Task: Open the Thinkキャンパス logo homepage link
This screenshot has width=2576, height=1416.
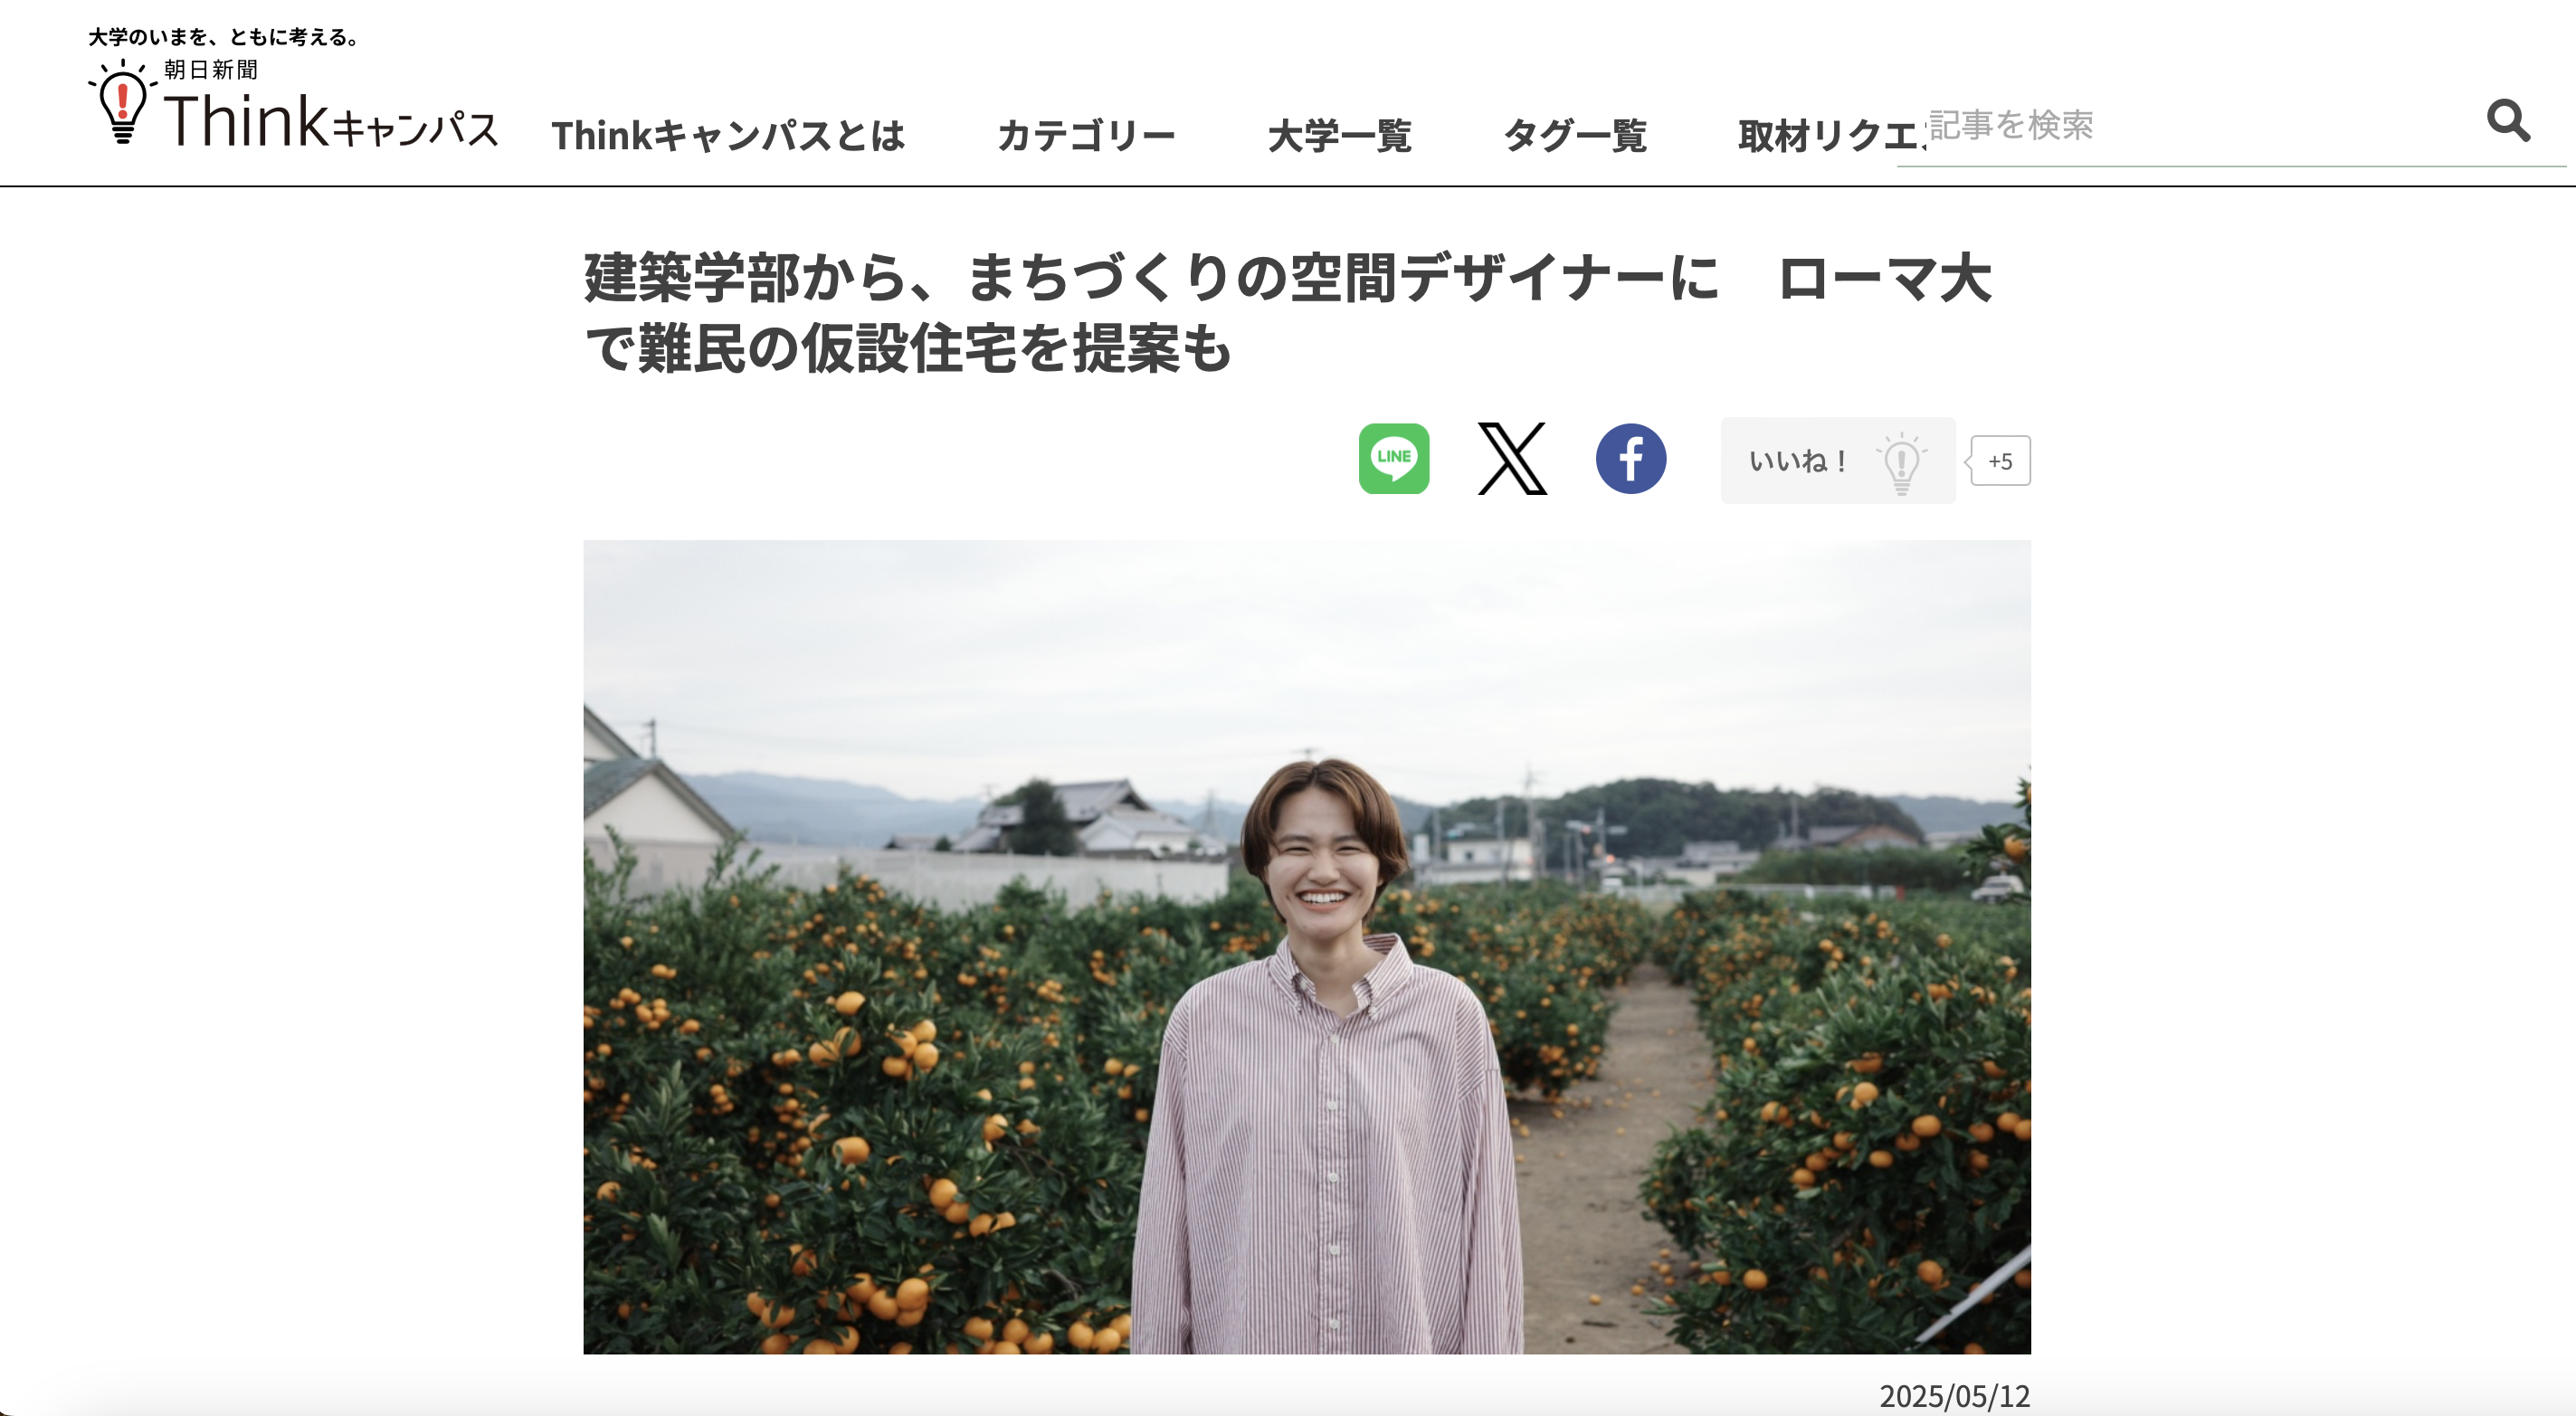Action: (x=295, y=102)
